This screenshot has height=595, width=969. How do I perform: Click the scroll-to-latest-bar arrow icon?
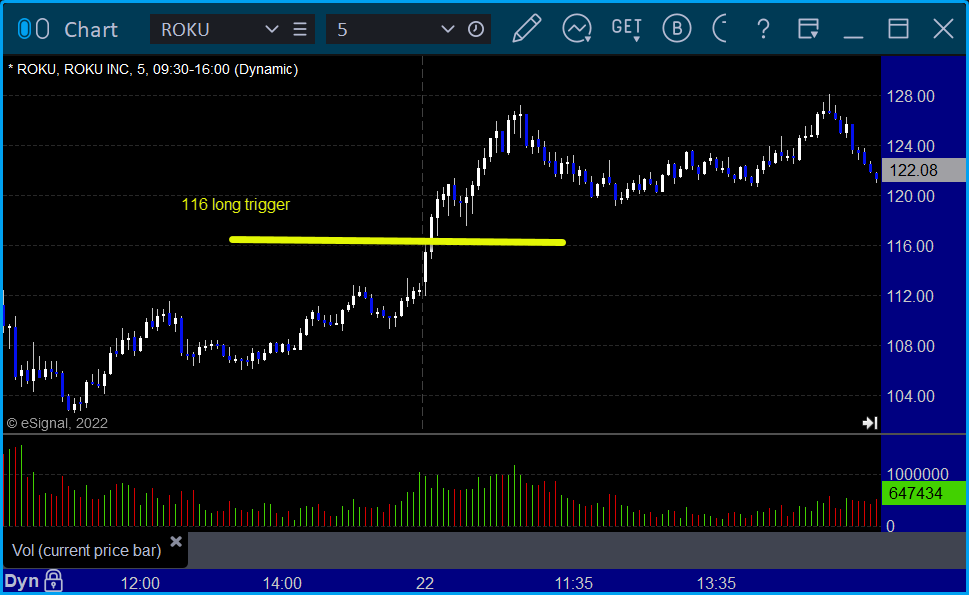[870, 423]
